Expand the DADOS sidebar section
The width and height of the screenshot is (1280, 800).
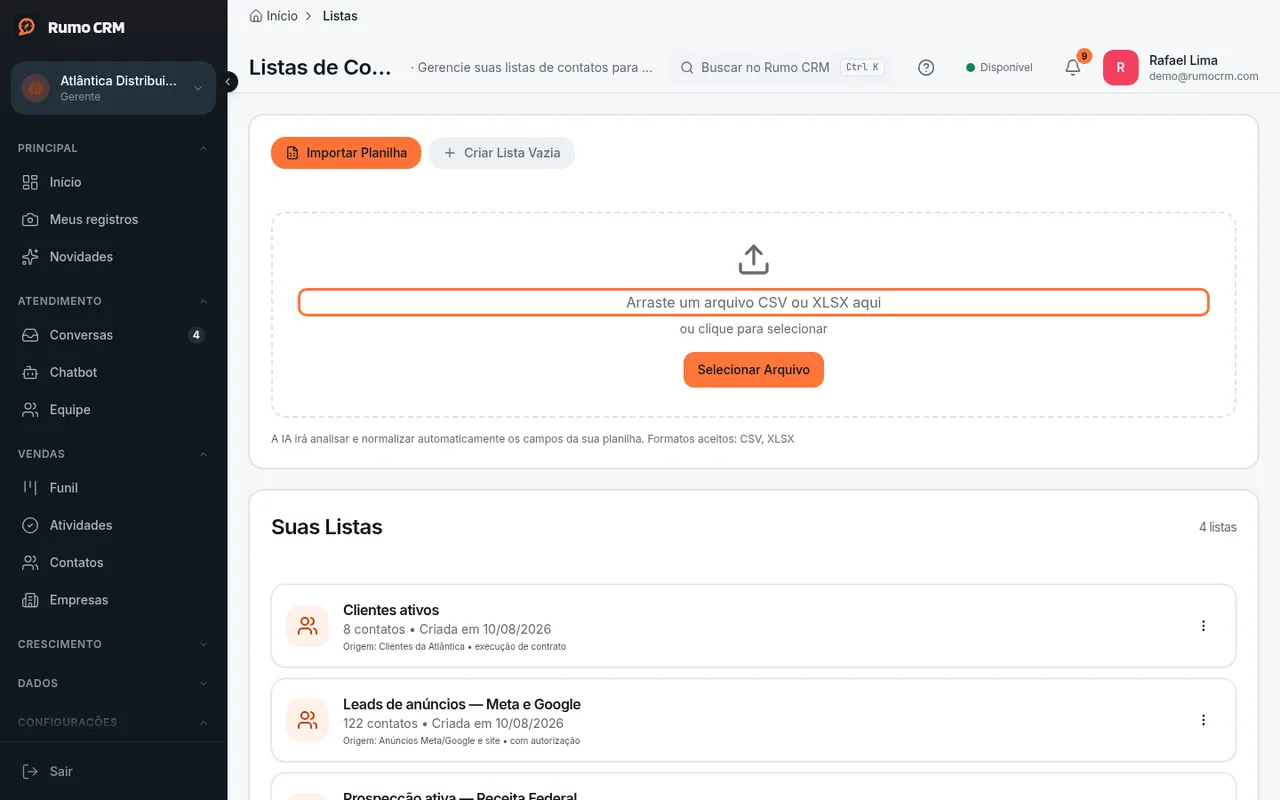coord(113,683)
